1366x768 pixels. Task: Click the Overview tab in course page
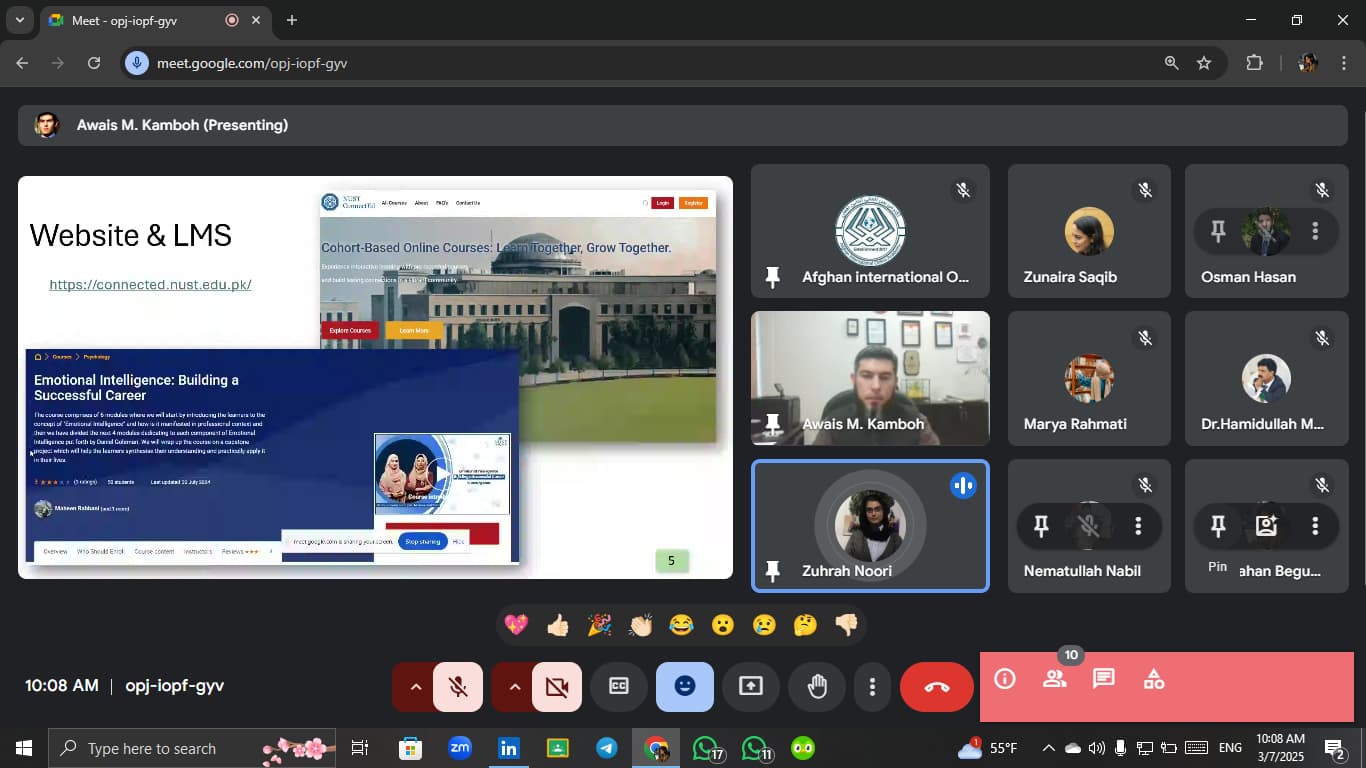tap(55, 551)
